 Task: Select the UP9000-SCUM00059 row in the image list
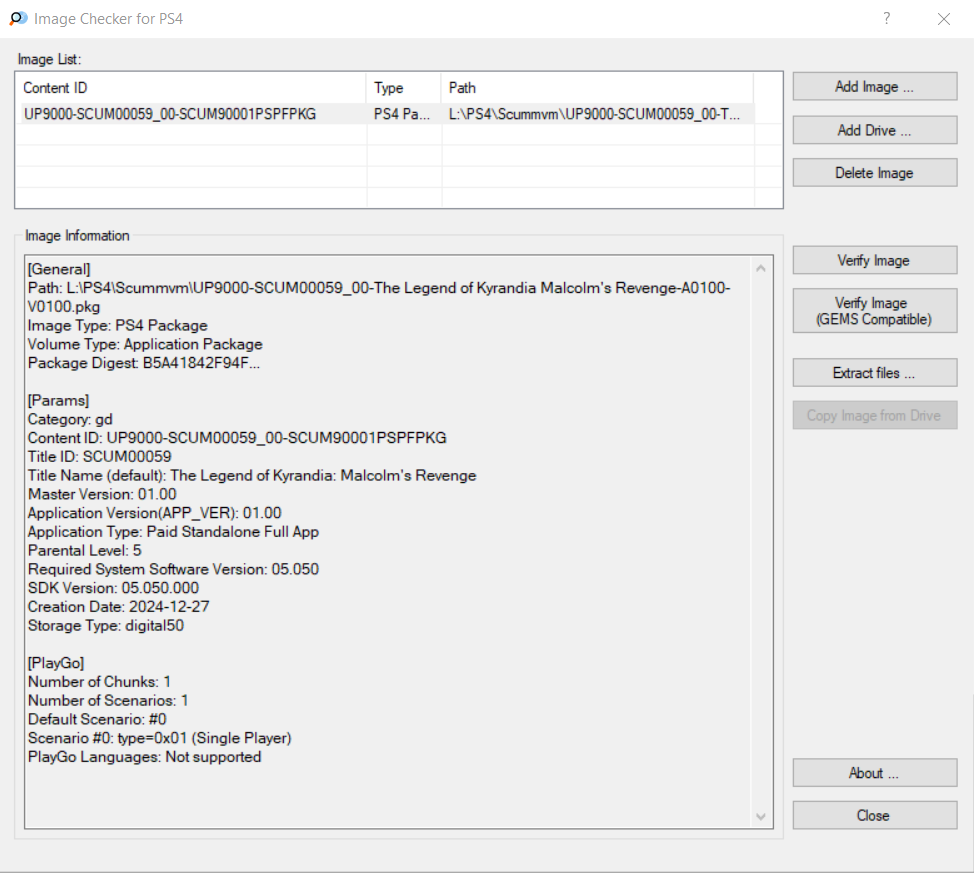coord(385,114)
